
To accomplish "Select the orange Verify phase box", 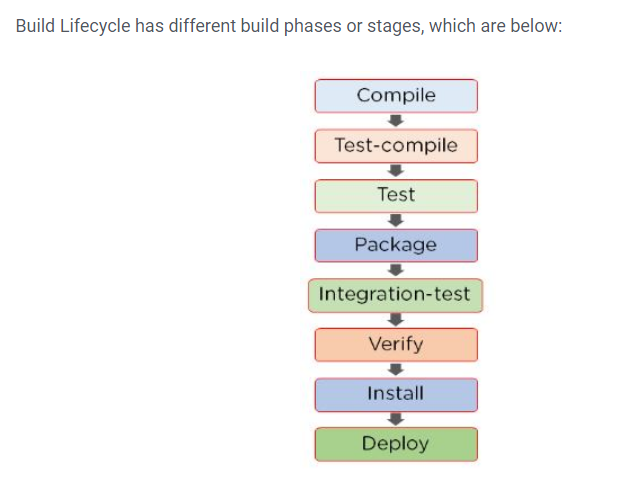I will point(396,345).
